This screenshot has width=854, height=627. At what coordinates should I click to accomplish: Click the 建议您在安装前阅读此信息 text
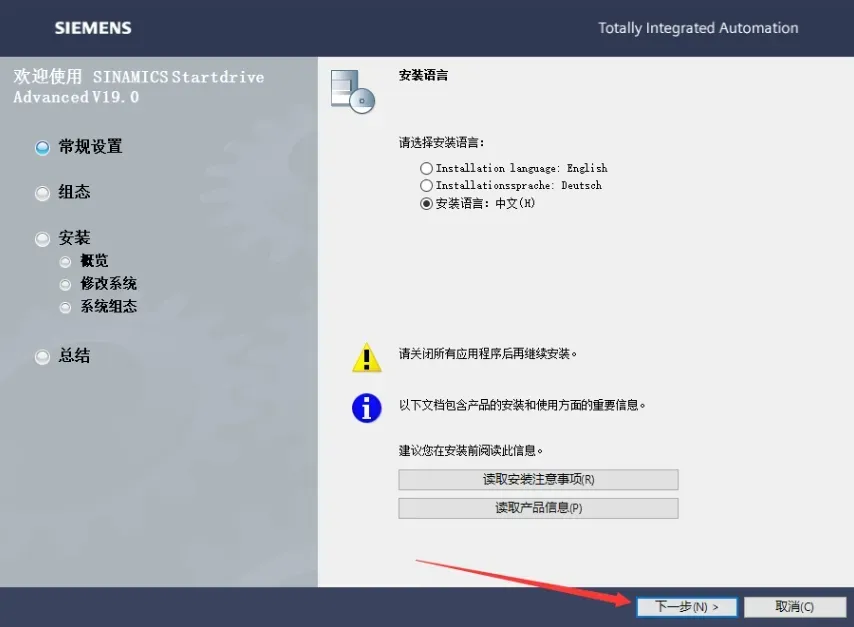[x=471, y=451]
